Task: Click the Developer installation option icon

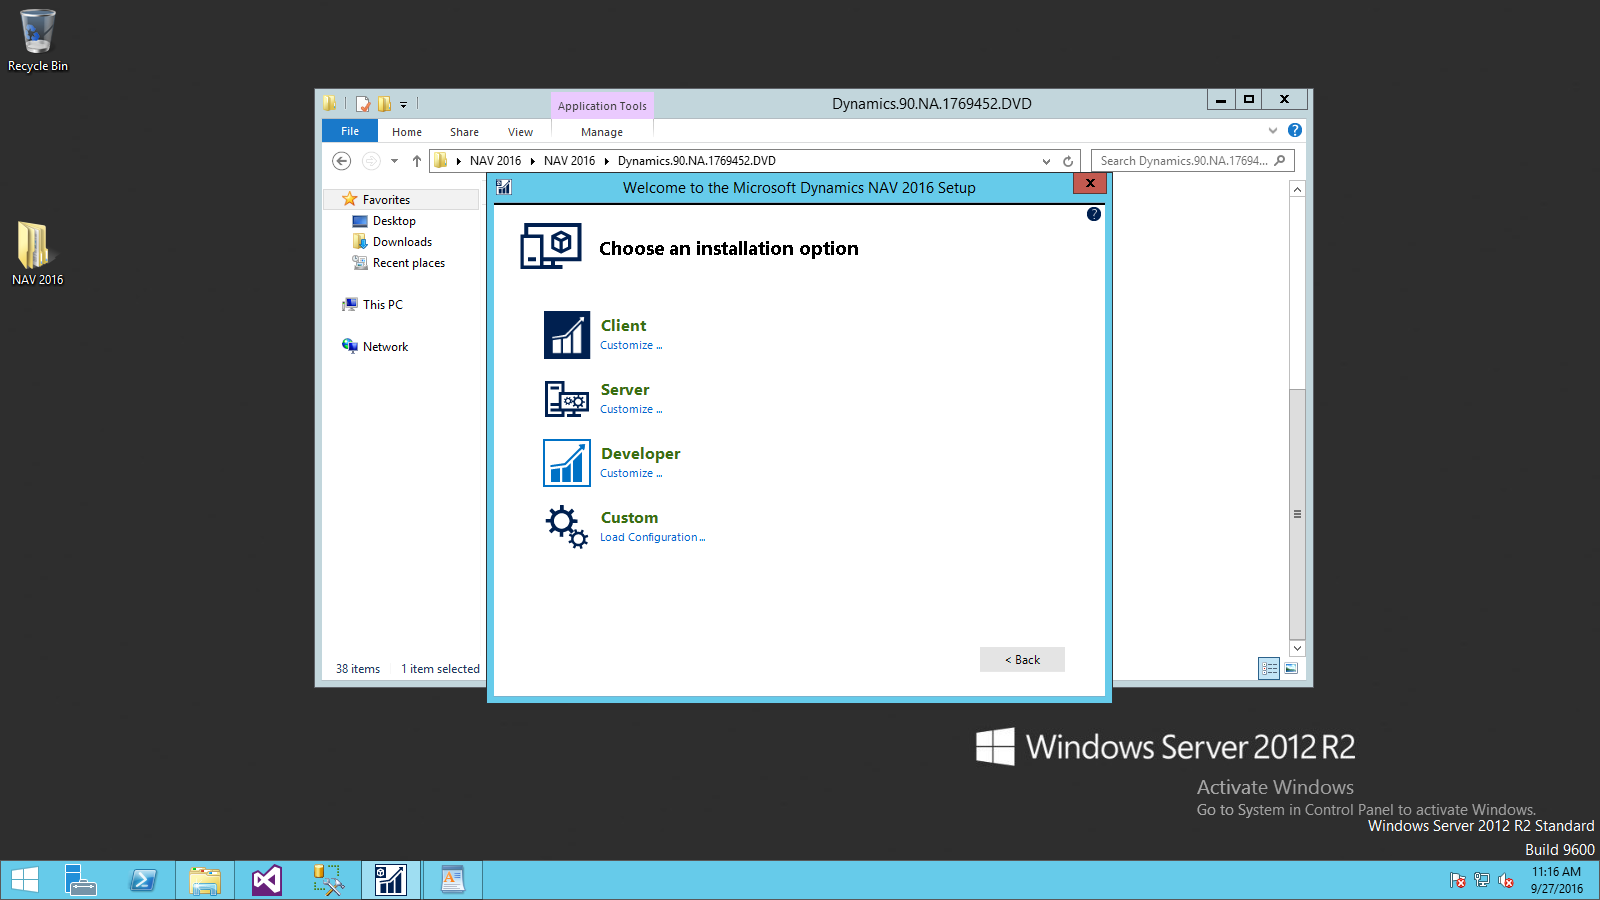Action: point(566,463)
